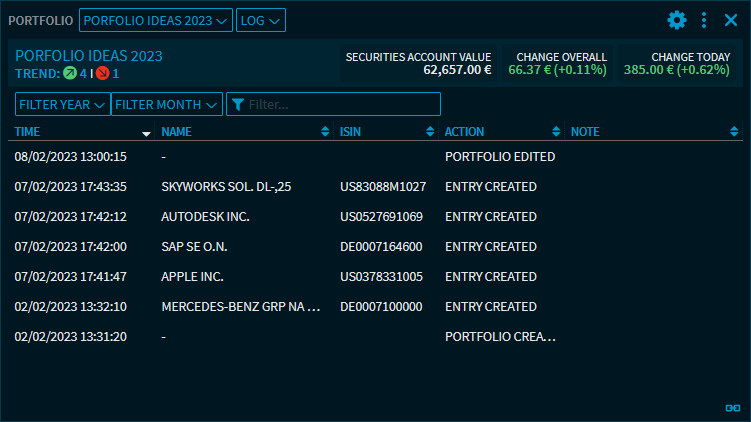Select the Portfolio Edited log row
This screenshot has height=422, width=751.
pyautogui.click(x=499, y=157)
